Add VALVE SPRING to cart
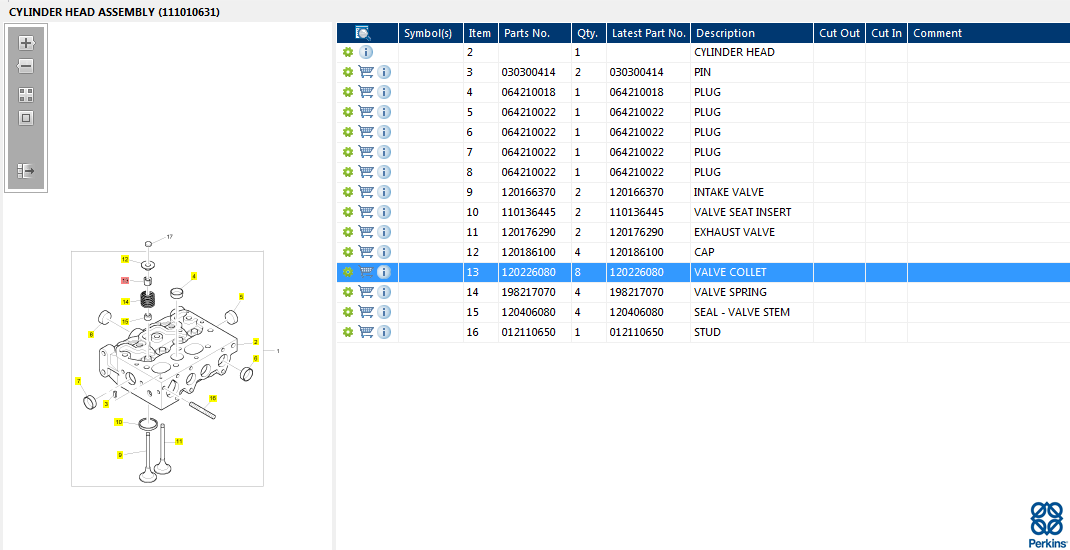The image size is (1070, 550). coord(366,292)
